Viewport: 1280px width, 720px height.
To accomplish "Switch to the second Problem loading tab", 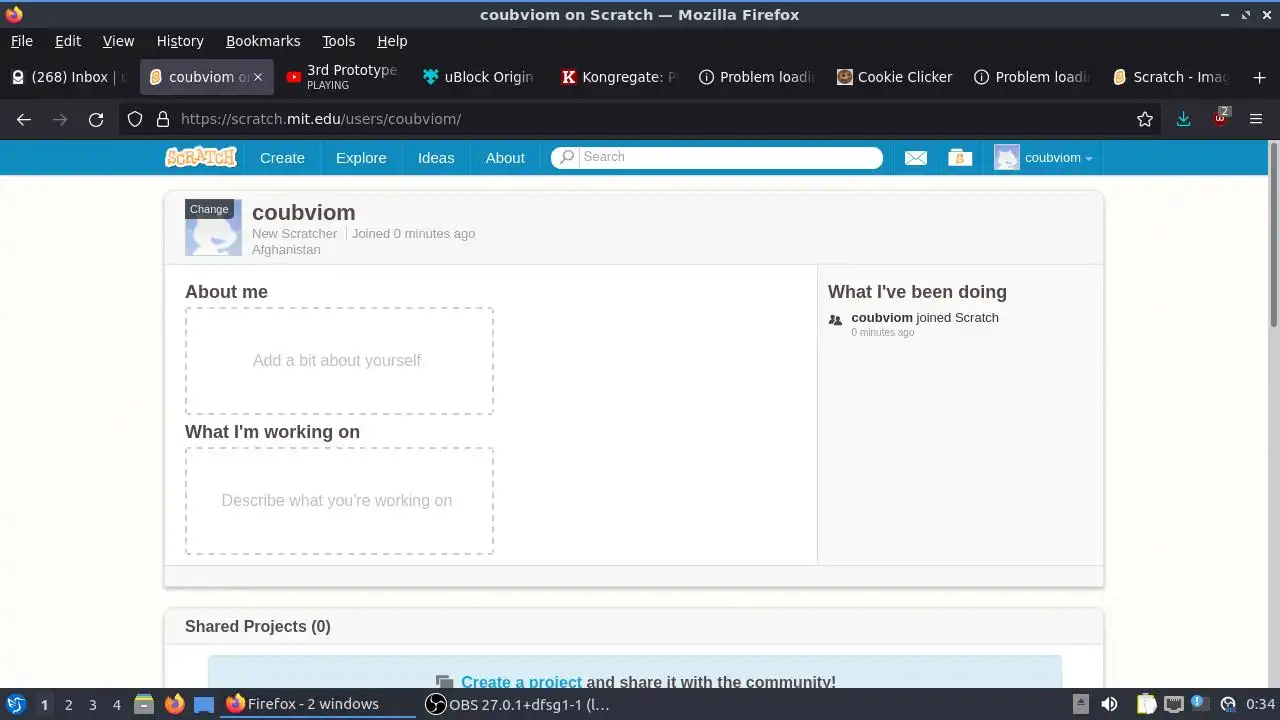I will (1032, 77).
